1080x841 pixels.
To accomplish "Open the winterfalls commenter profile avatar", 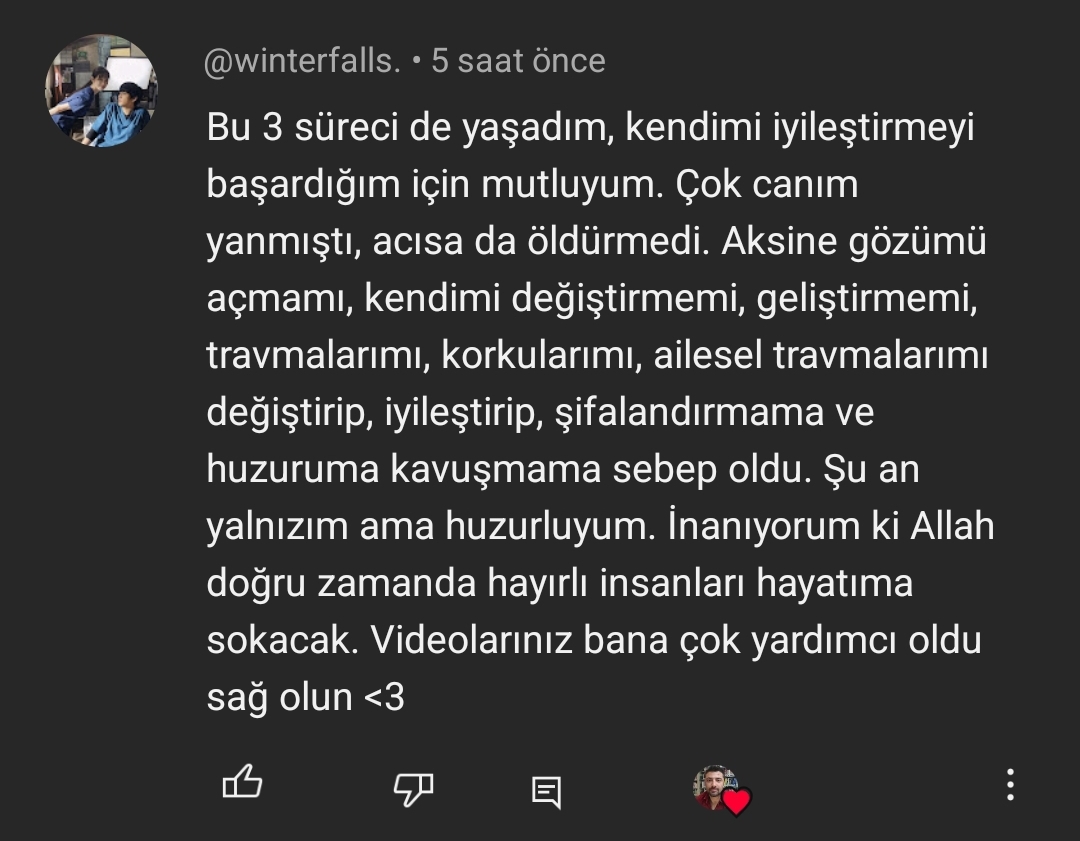I will [101, 90].
